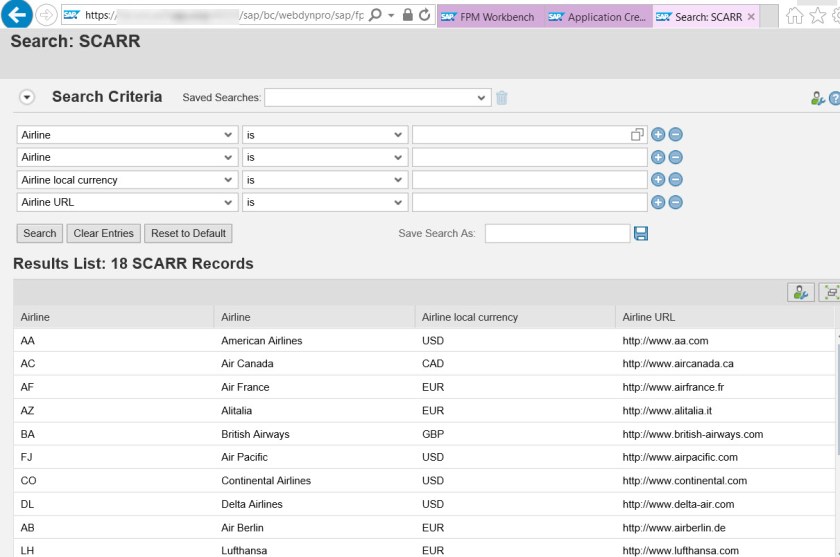Click the Clear Entries button
840x557 pixels.
pos(103,233)
